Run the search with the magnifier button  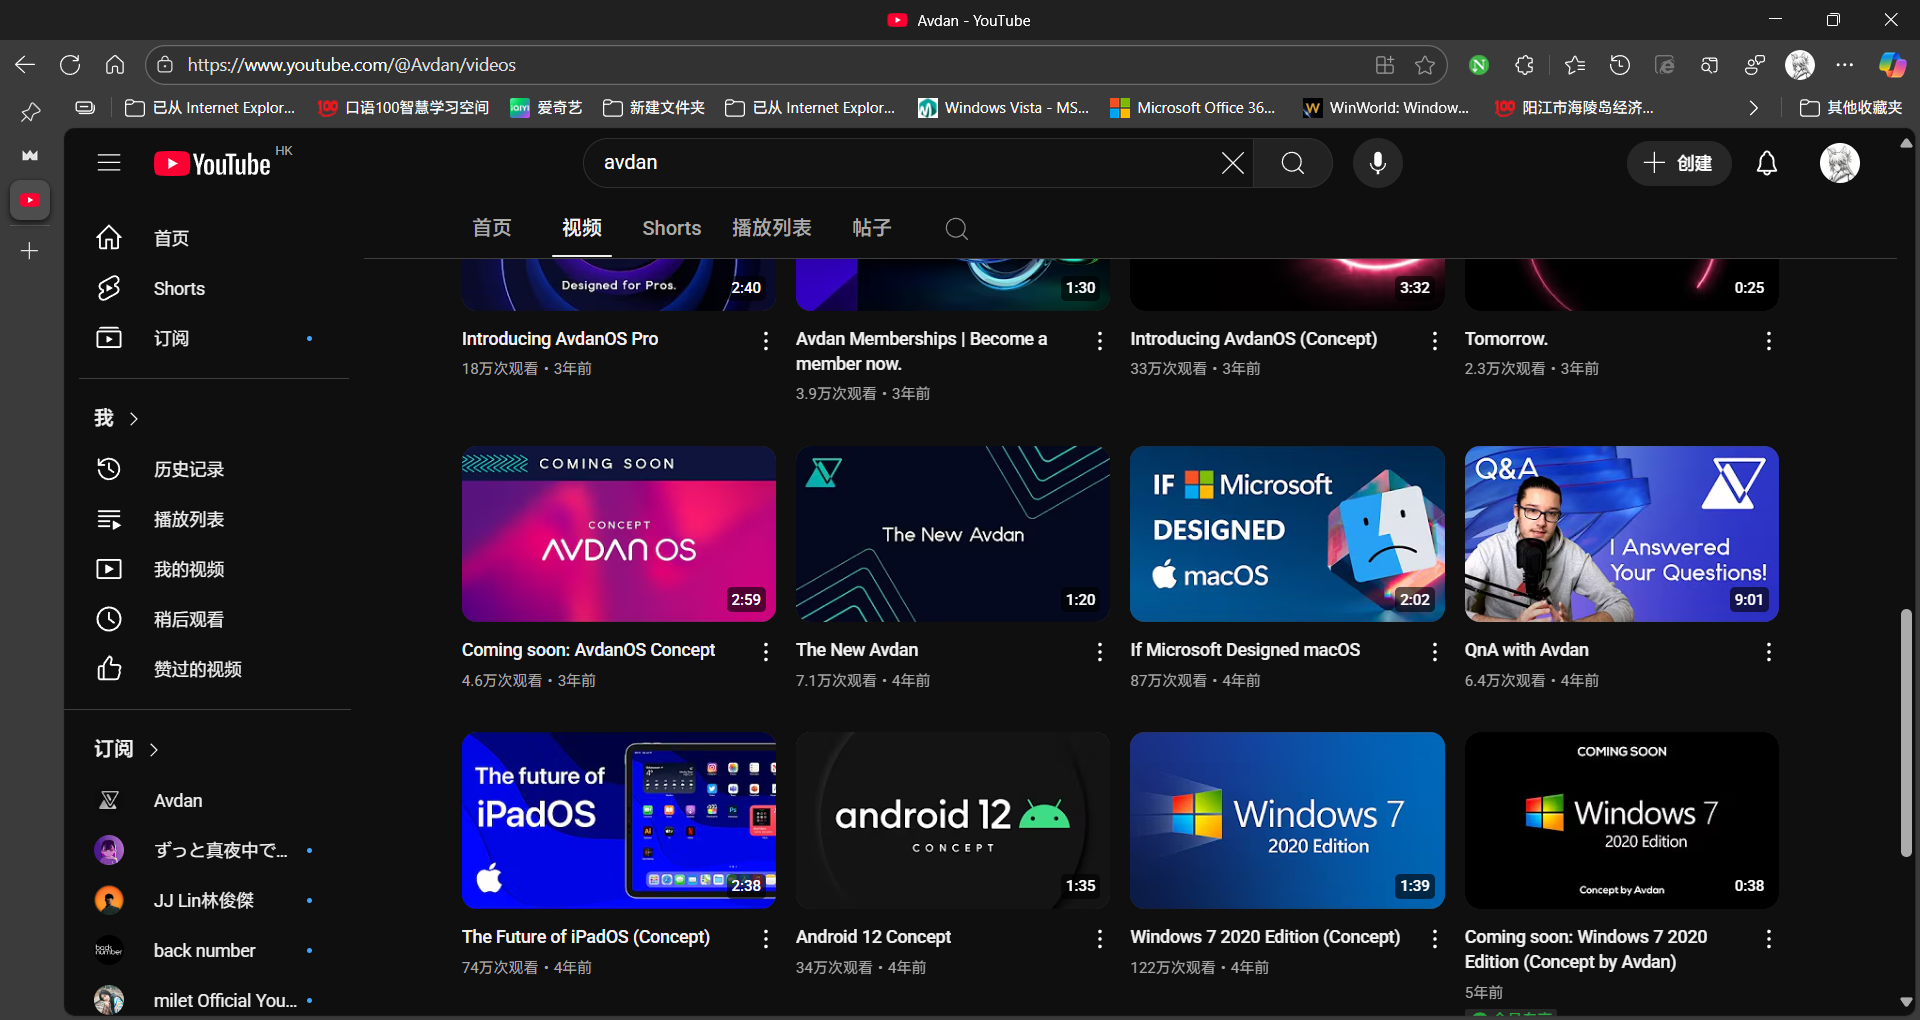pos(1292,163)
